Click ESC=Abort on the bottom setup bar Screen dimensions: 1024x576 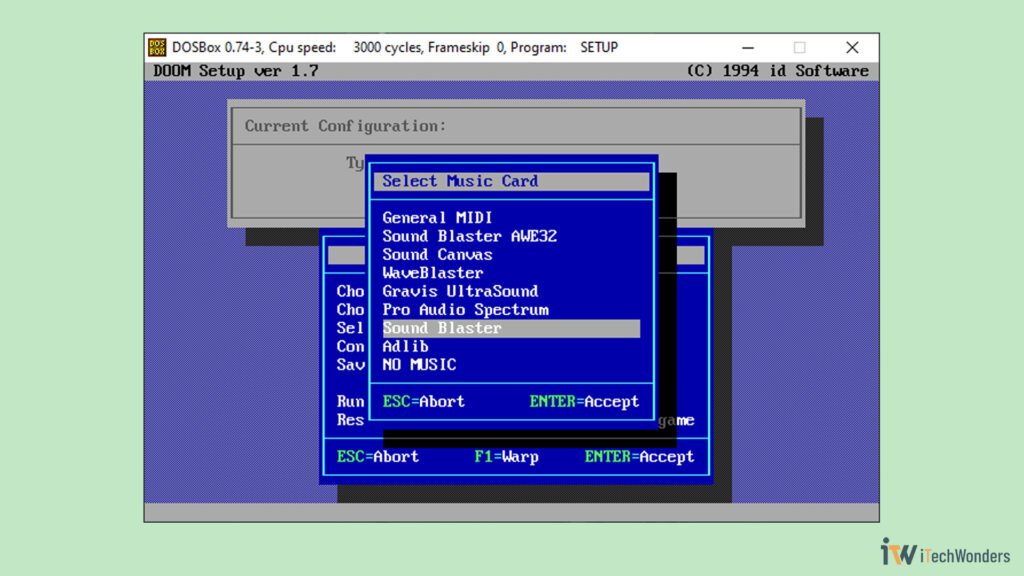(379, 456)
